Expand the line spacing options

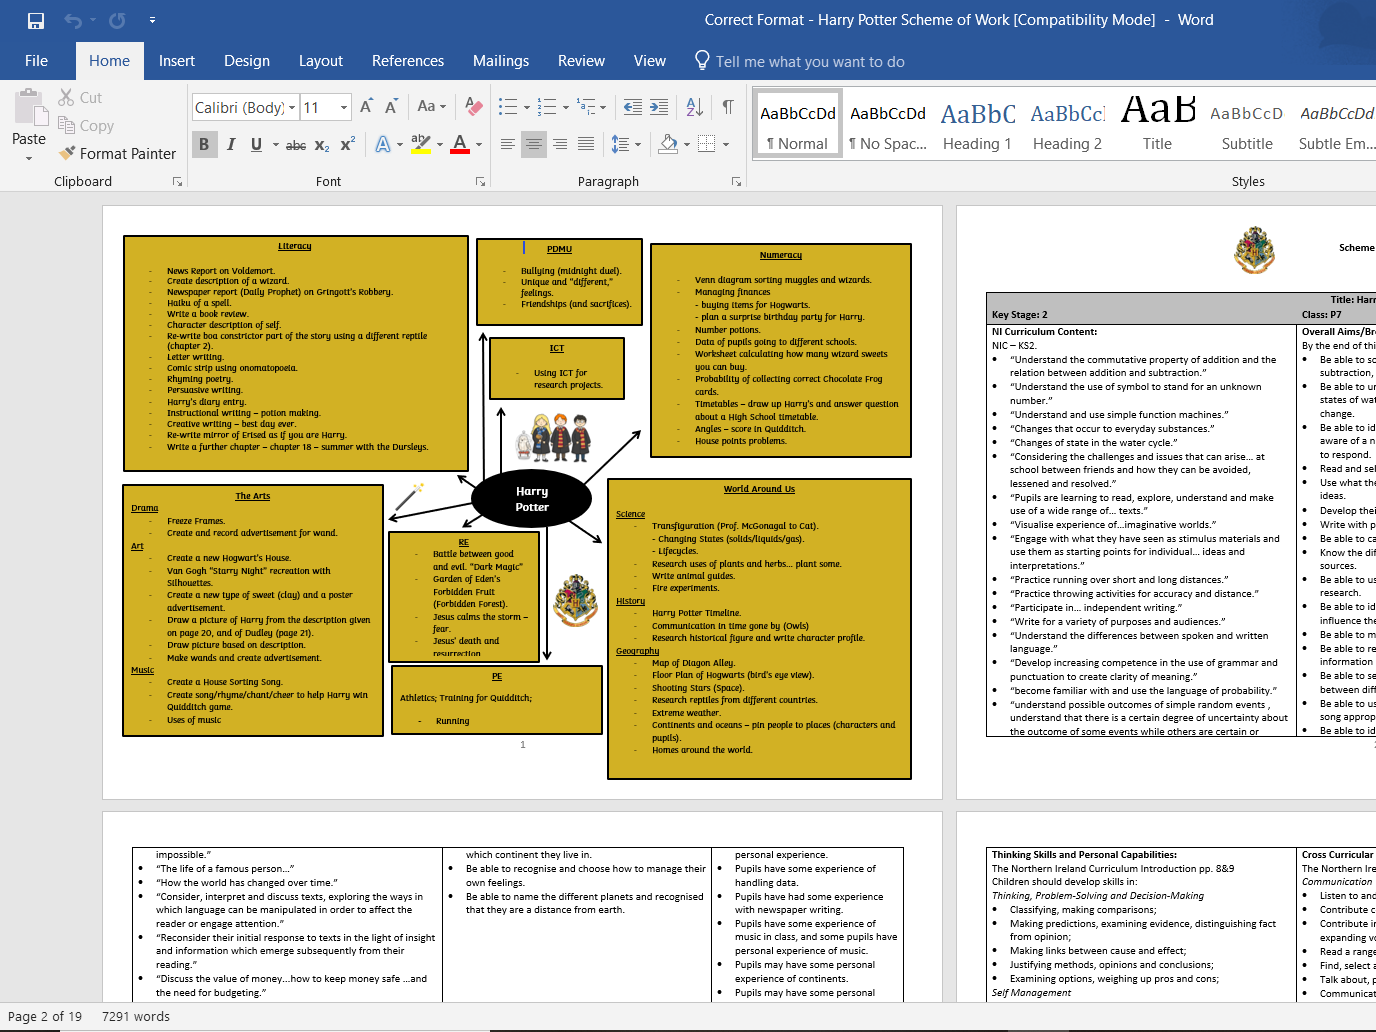638,144
